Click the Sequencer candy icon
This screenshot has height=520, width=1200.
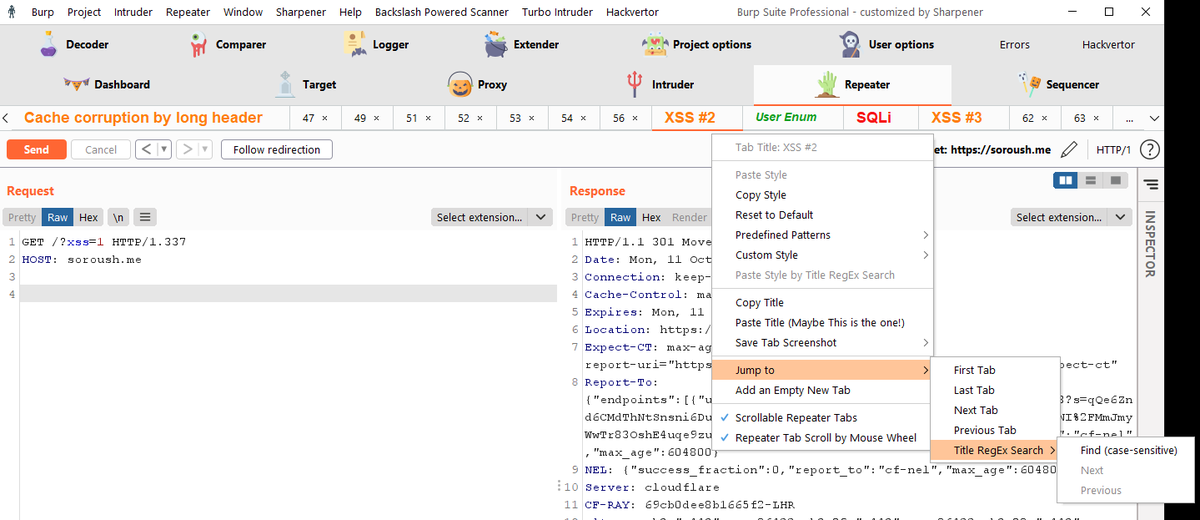pyautogui.click(x=1029, y=84)
